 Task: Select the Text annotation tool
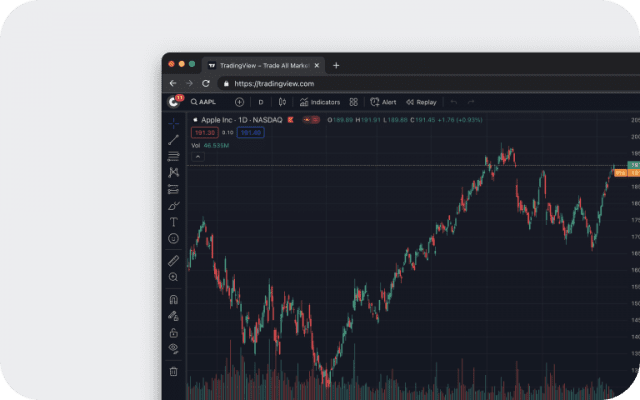point(173,222)
